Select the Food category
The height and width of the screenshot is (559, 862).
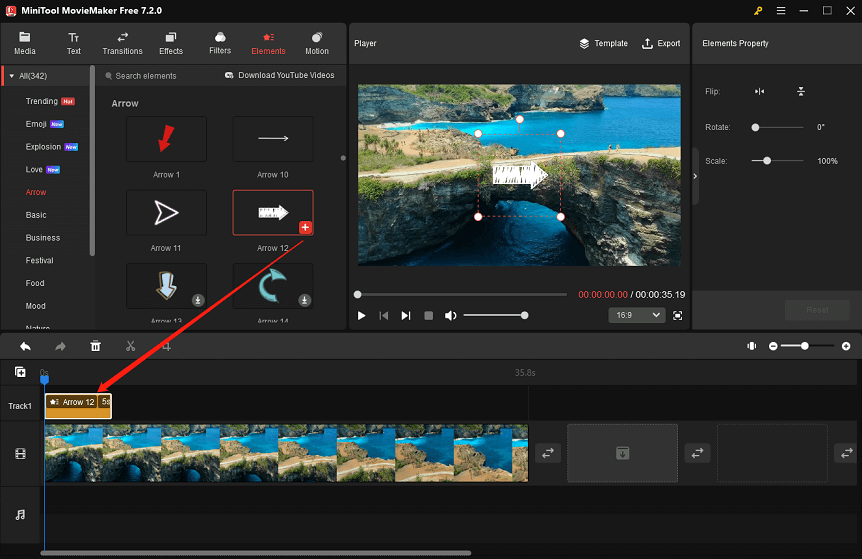35,283
